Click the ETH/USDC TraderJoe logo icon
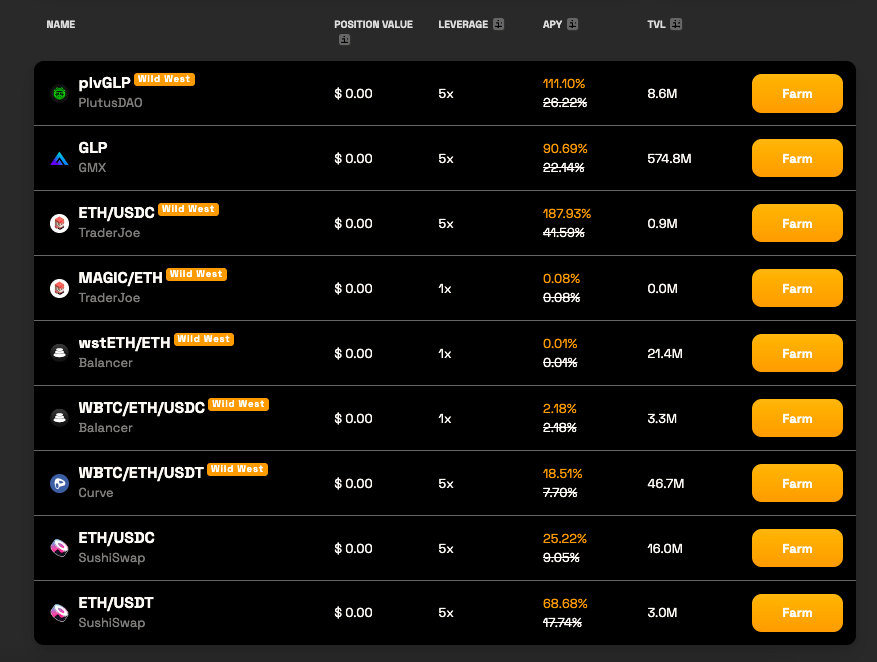The image size is (877, 662). (x=59, y=224)
